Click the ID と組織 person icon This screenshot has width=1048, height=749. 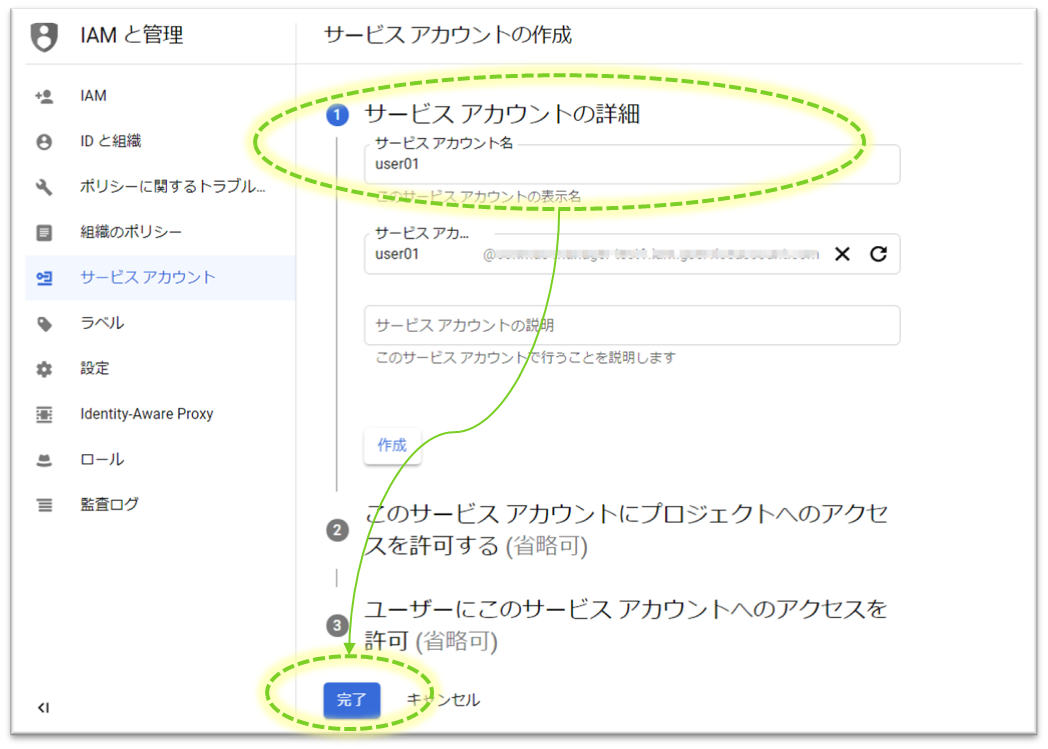point(43,142)
